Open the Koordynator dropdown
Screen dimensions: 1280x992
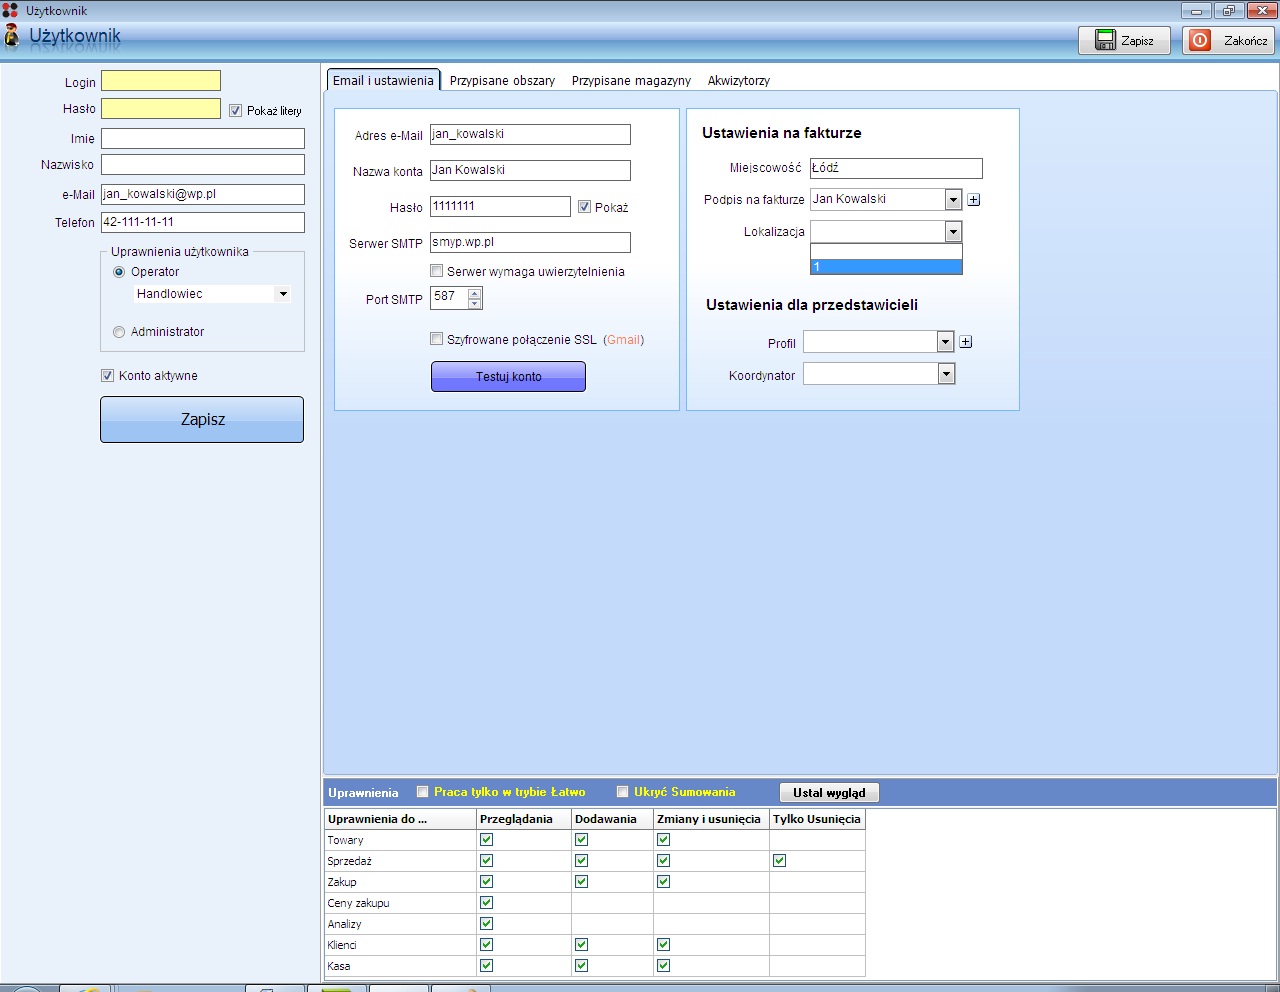point(946,374)
